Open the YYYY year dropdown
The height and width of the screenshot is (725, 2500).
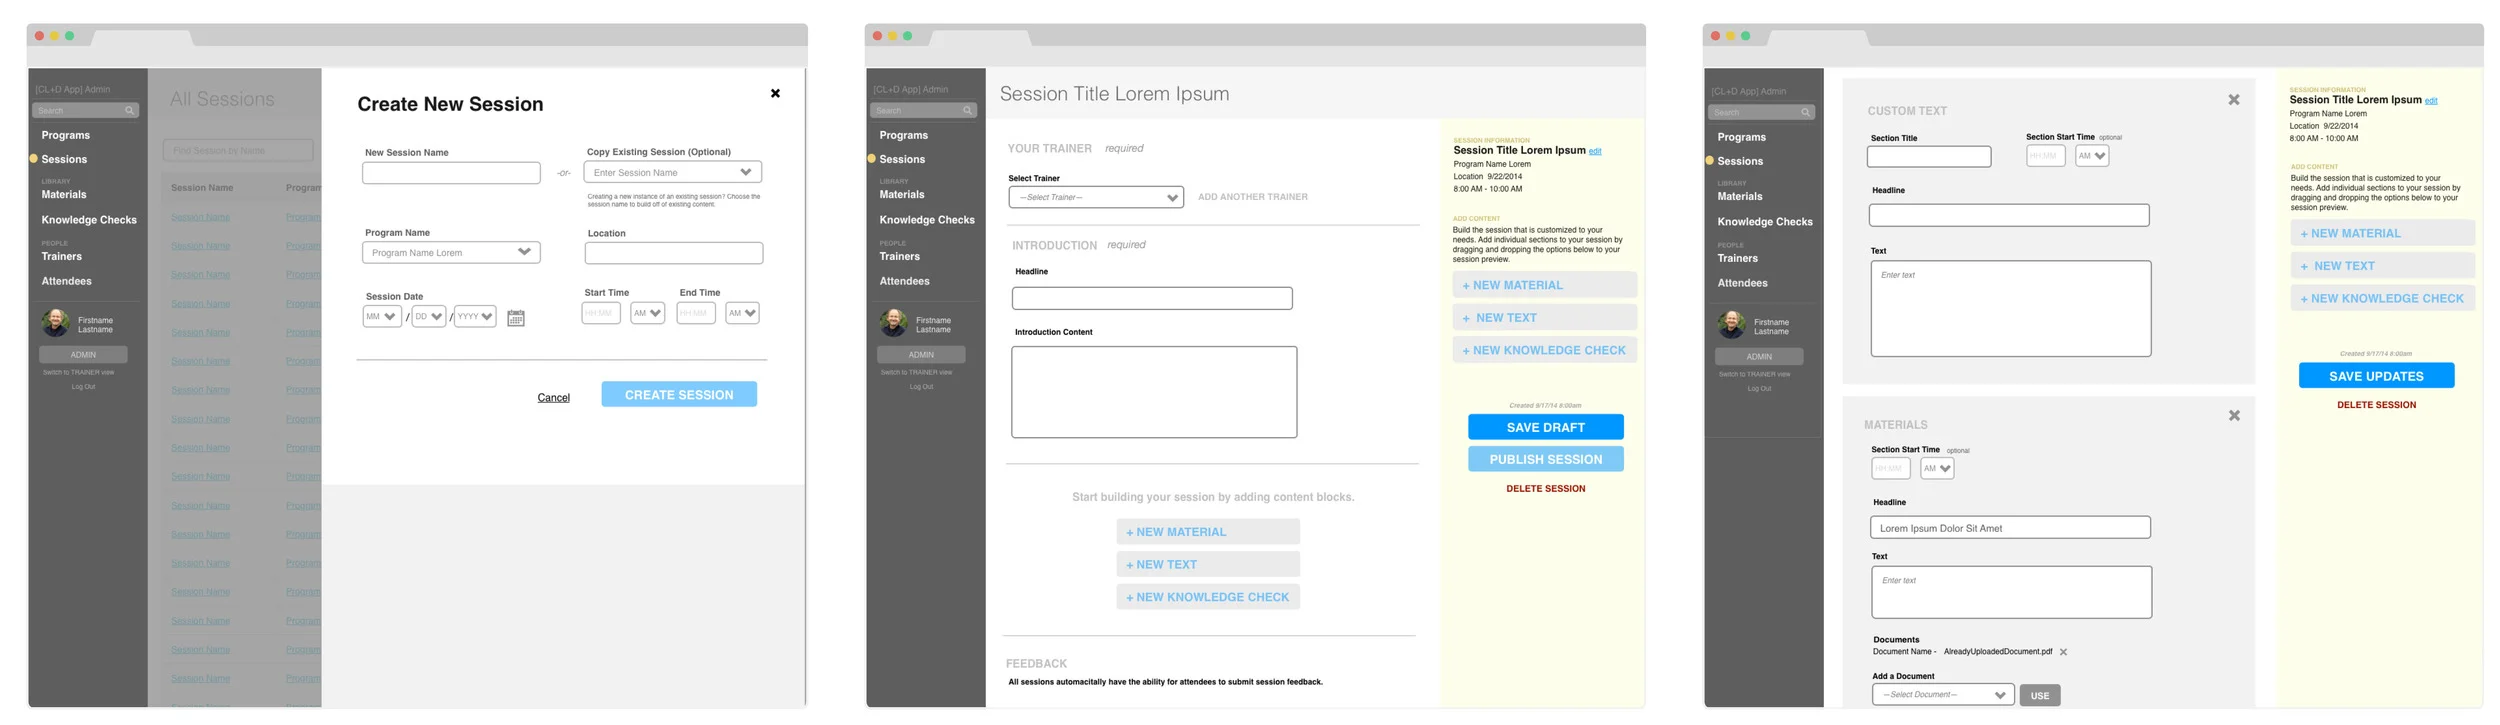coord(475,316)
